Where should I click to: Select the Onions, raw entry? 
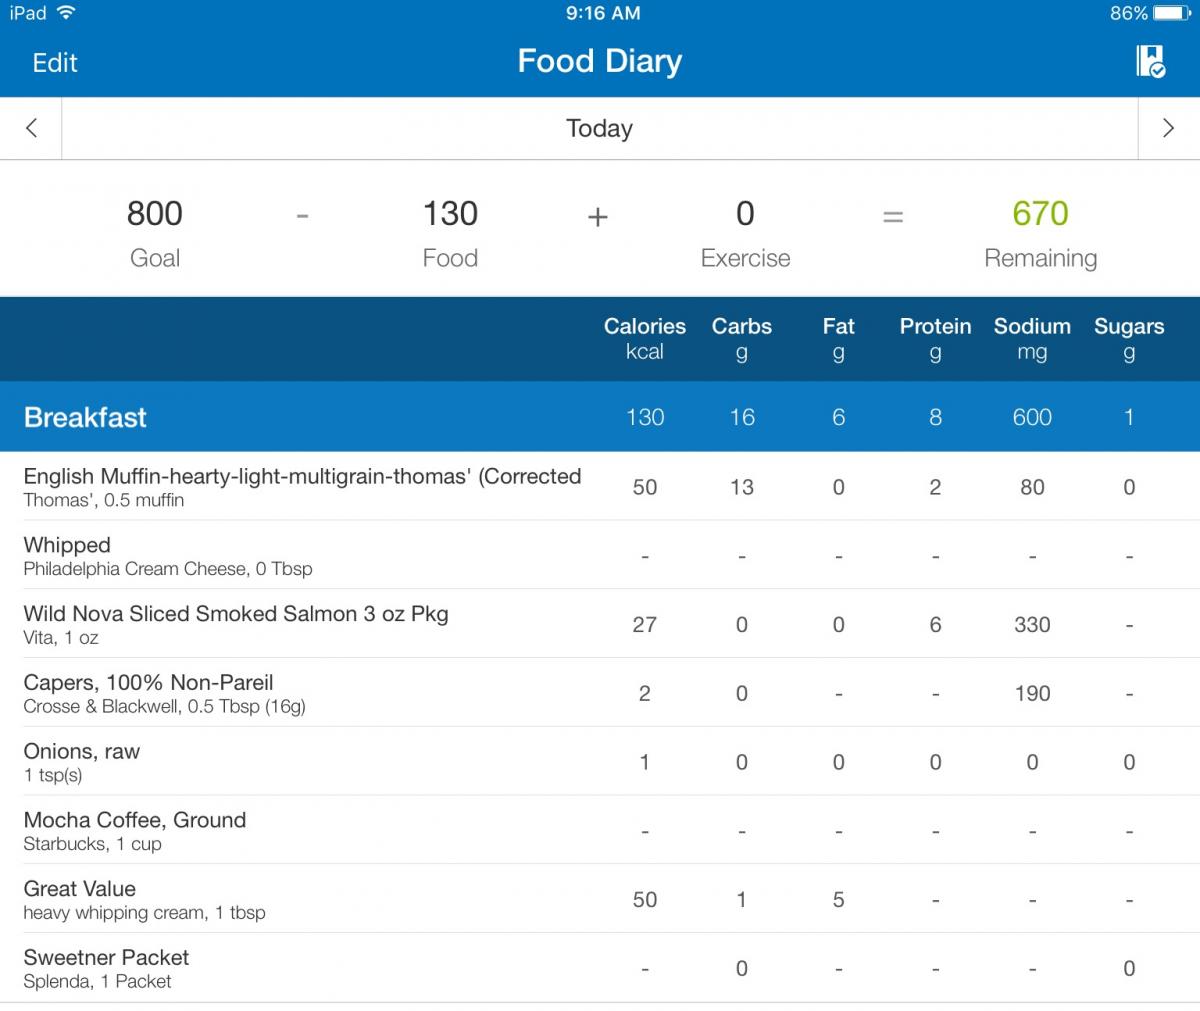tap(600, 762)
